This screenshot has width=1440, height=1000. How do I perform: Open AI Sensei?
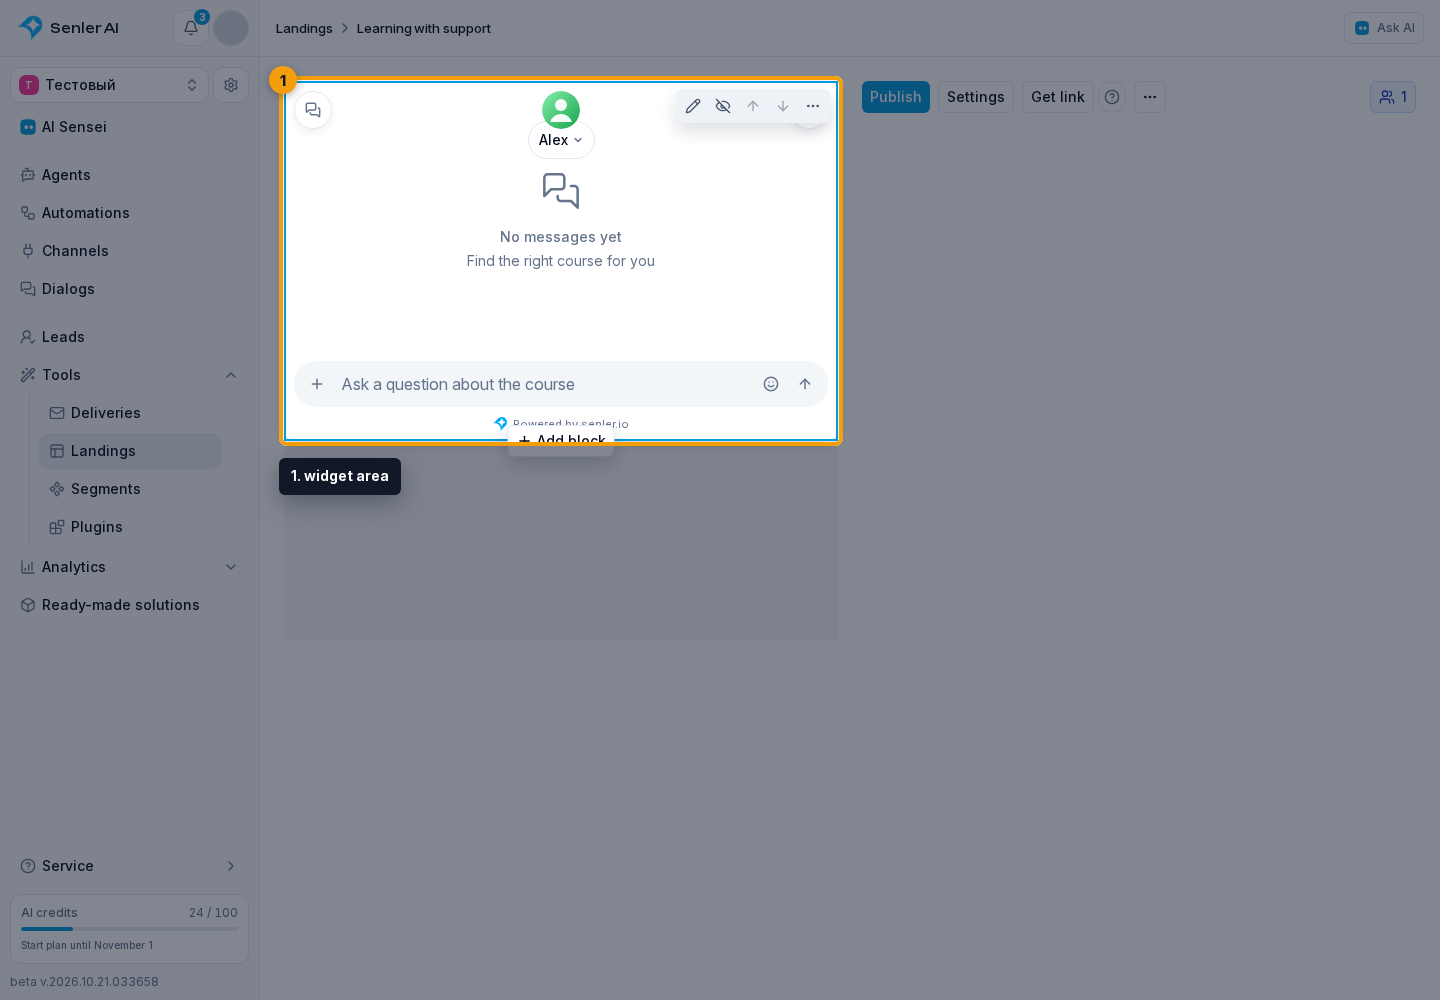130,127
